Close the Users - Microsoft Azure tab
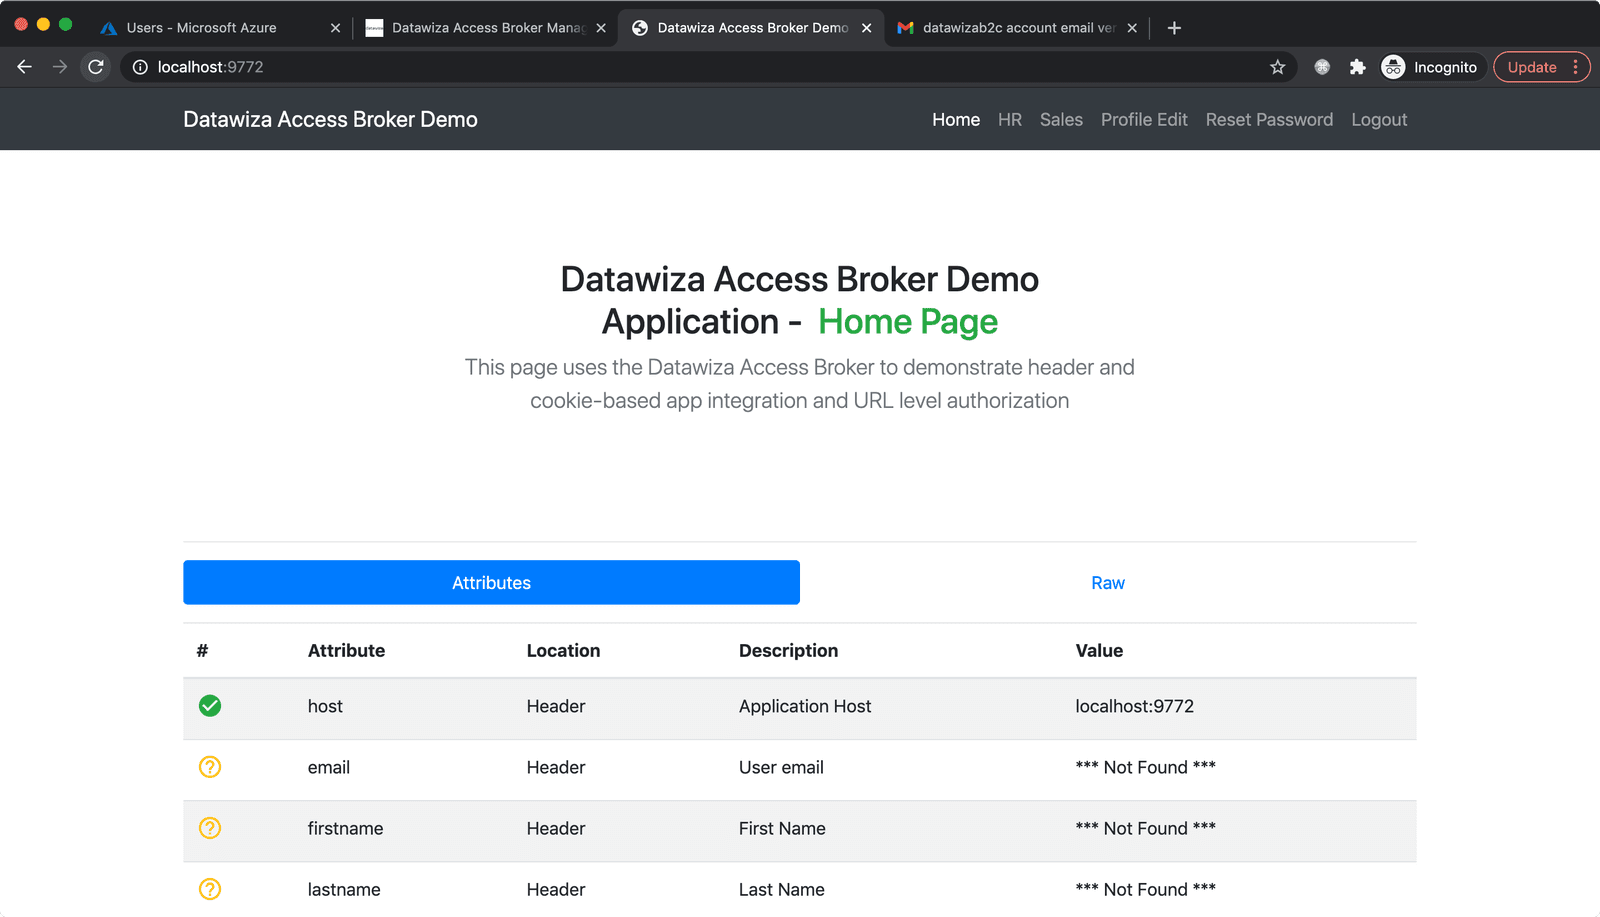 (335, 28)
